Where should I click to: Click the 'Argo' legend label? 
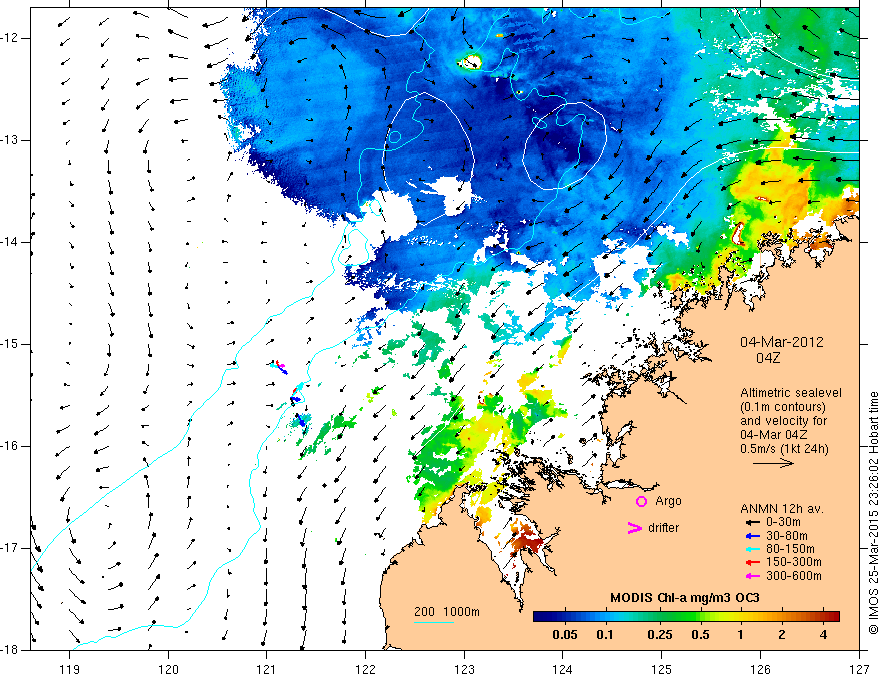click(x=668, y=501)
